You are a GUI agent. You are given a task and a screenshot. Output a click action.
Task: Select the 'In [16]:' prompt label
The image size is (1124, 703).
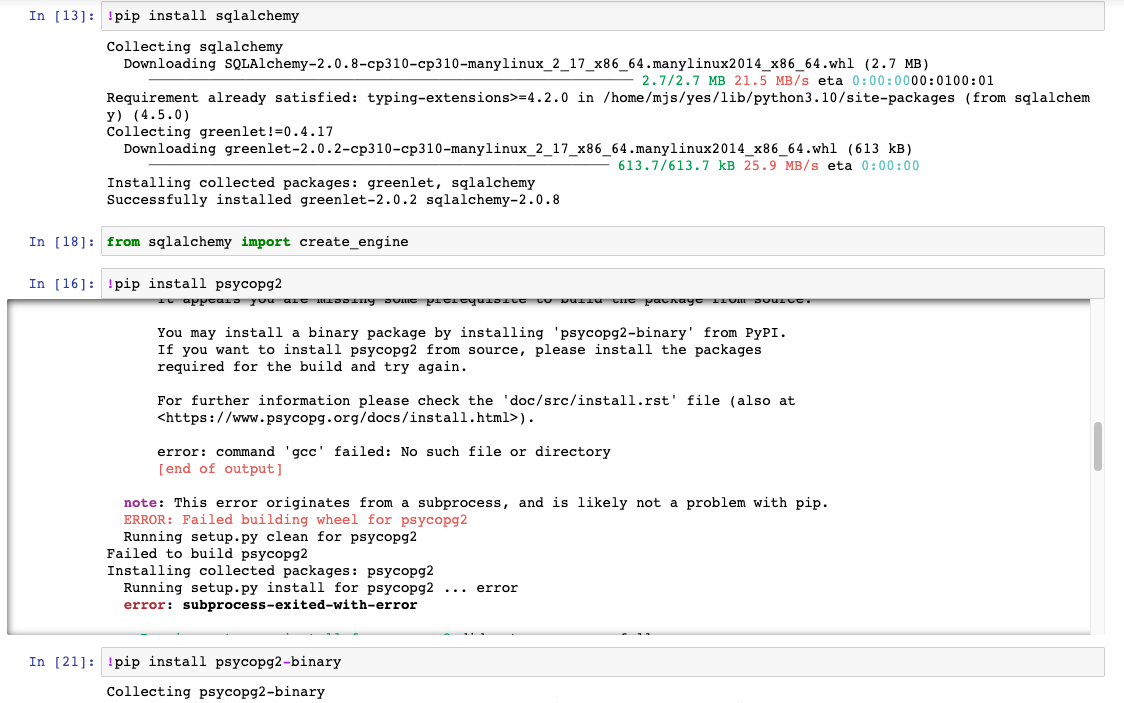(x=62, y=284)
